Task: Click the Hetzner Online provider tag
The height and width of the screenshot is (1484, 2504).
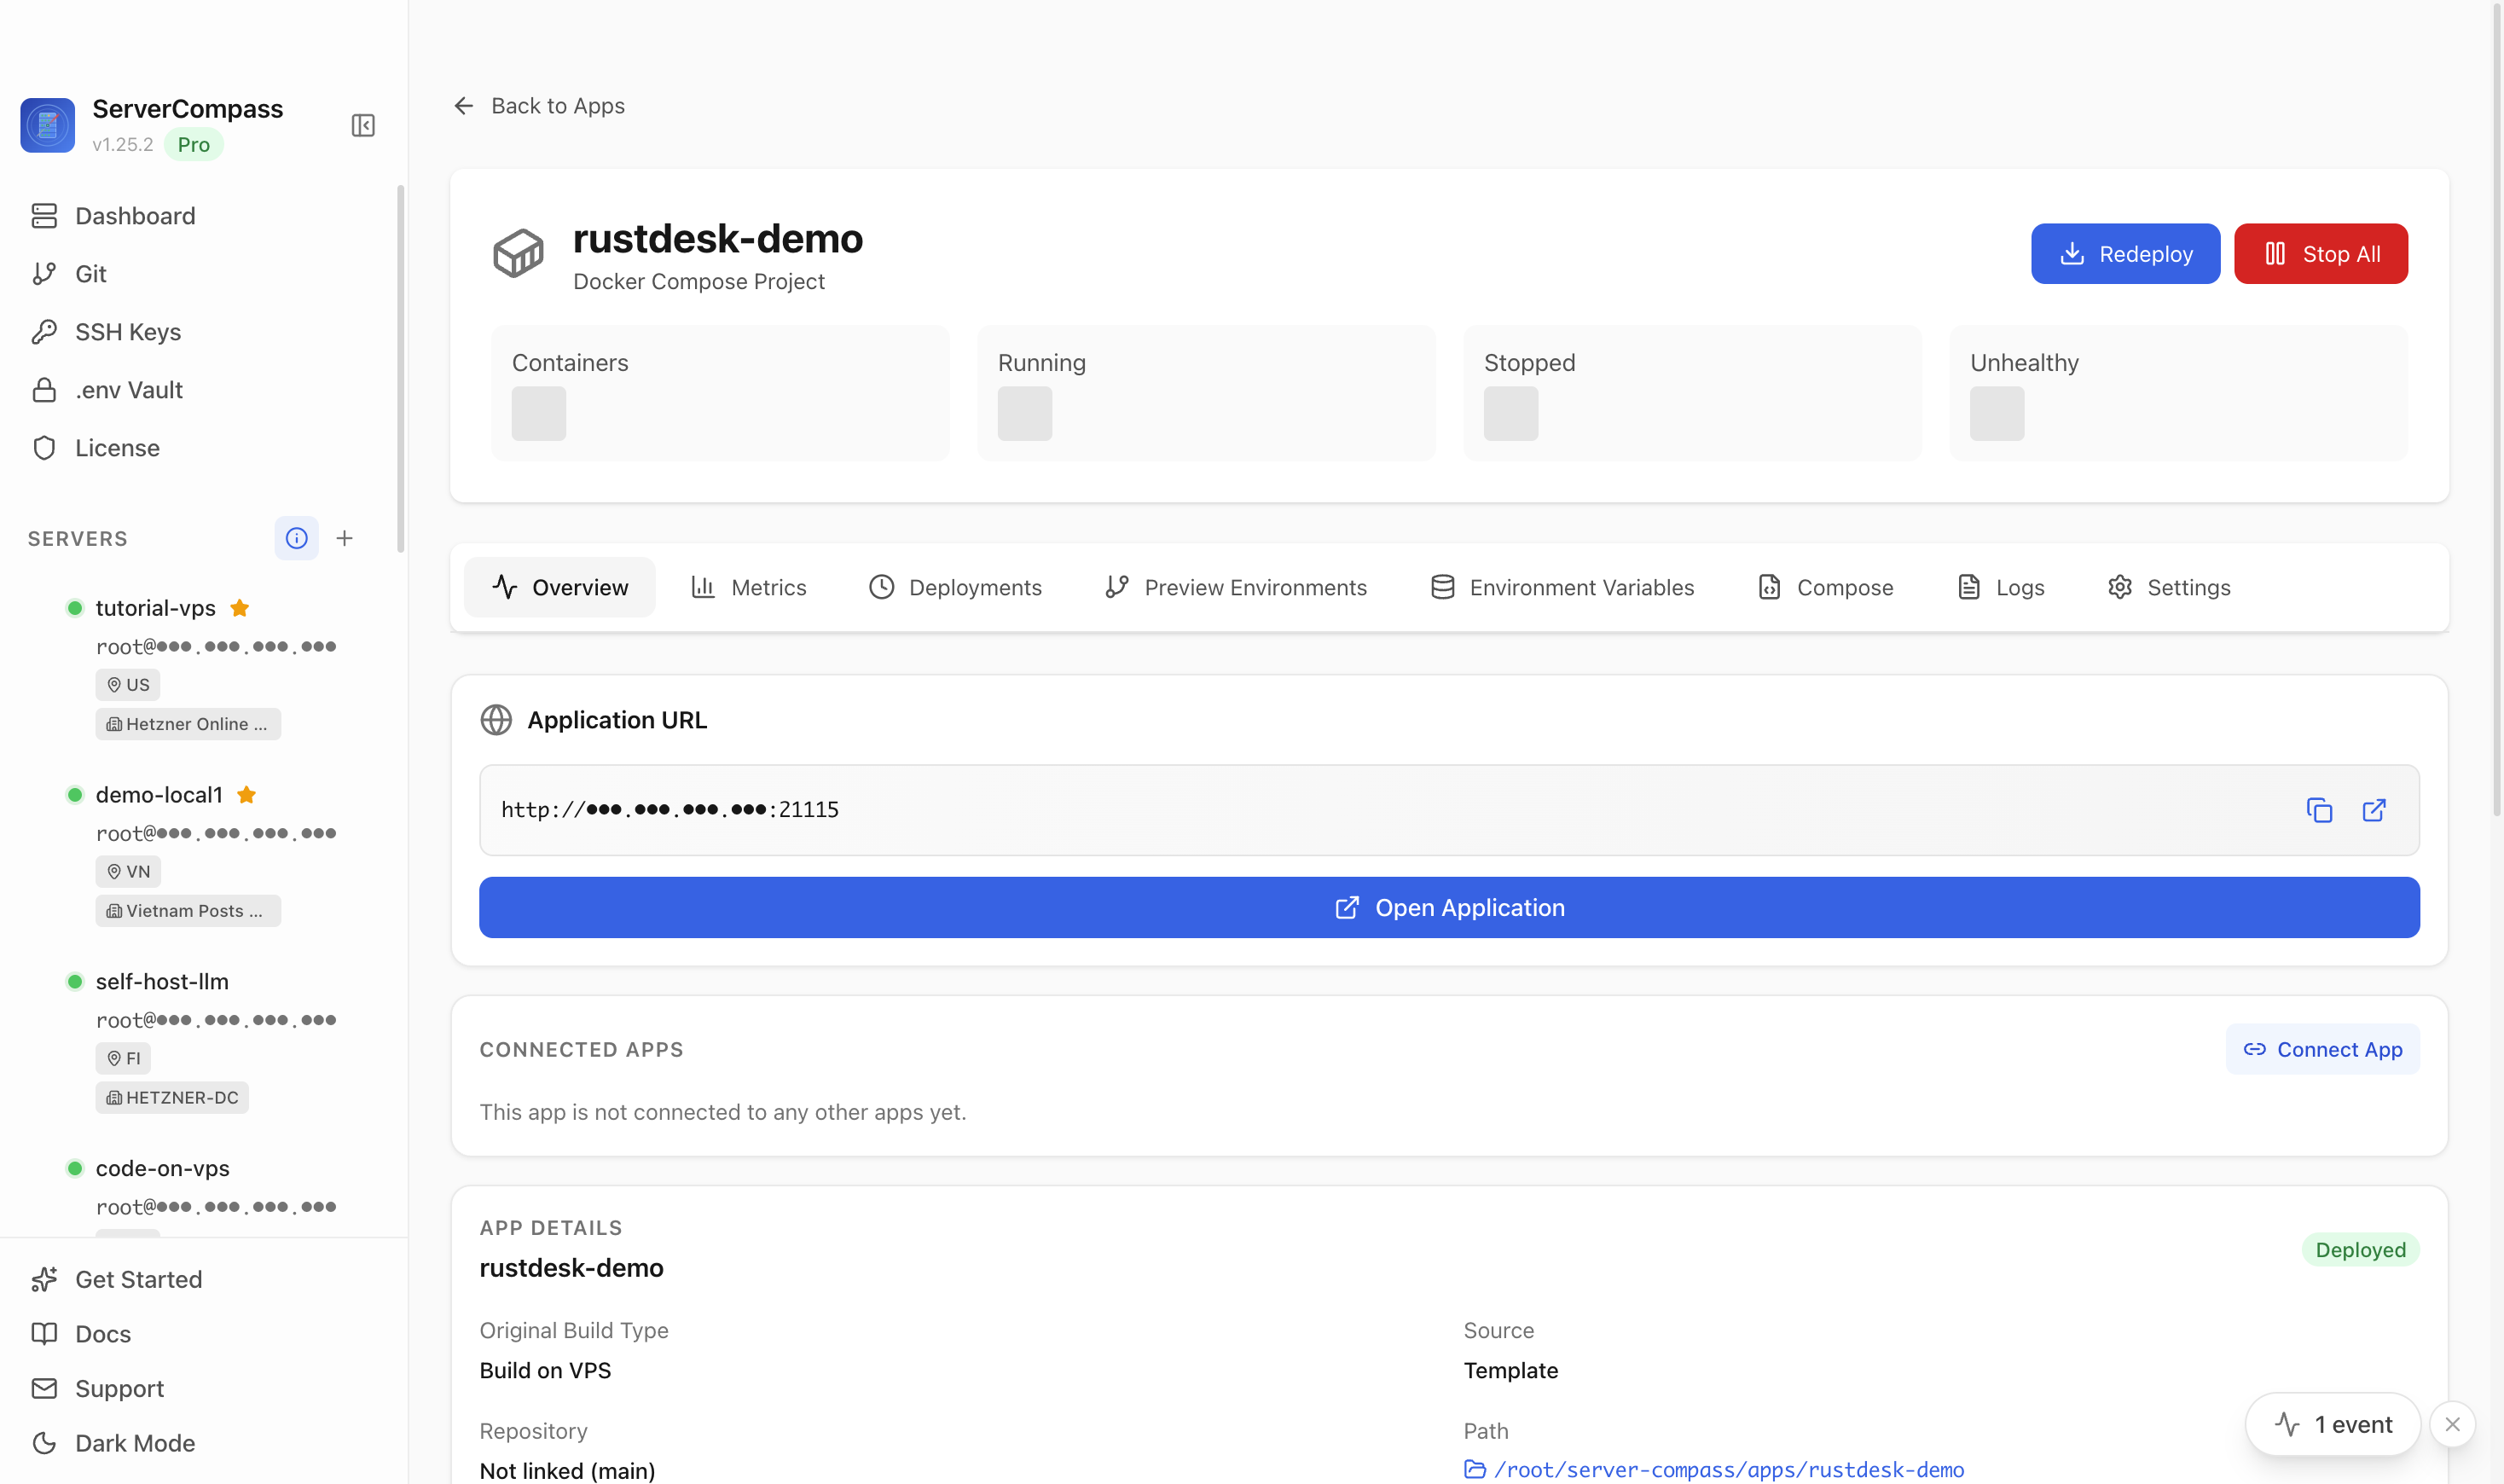Action: pyautogui.click(x=188, y=724)
